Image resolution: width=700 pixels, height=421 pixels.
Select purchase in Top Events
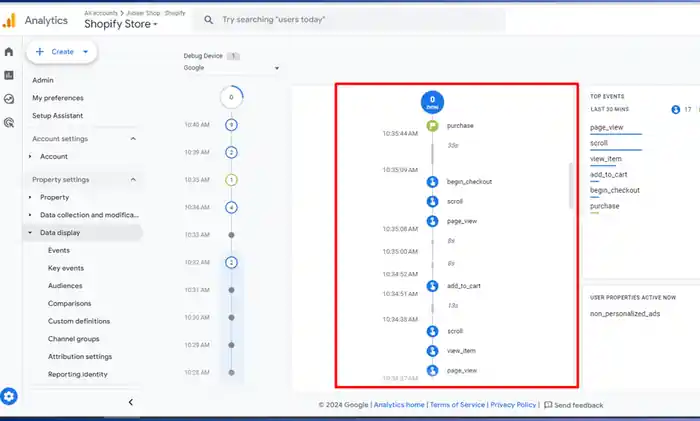click(x=604, y=206)
